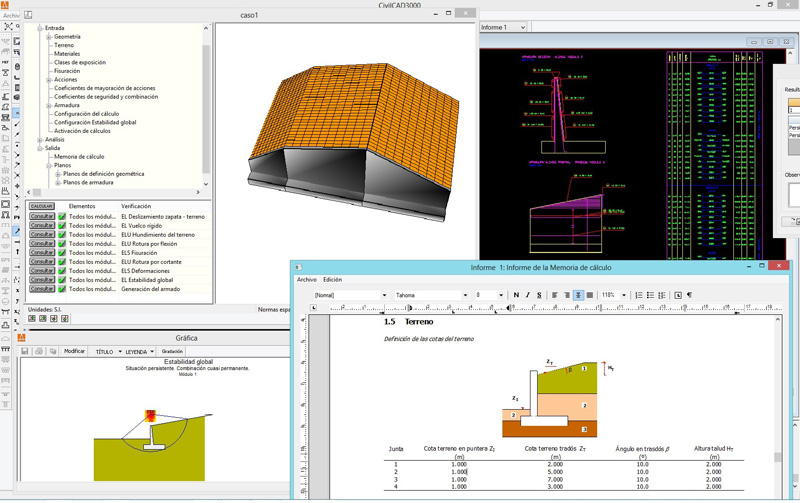800x503 pixels.
Task: Toggle the green check for ELS Fisuración row
Action: coord(62,253)
